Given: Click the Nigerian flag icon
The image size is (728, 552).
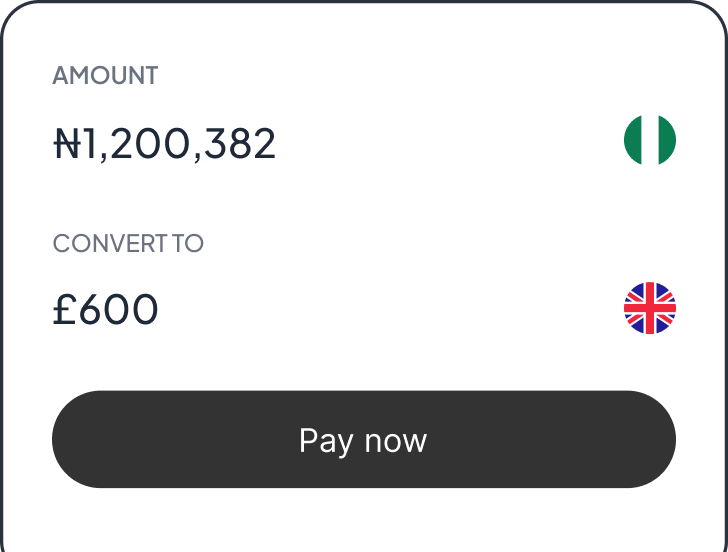Looking at the screenshot, I should click(x=650, y=140).
